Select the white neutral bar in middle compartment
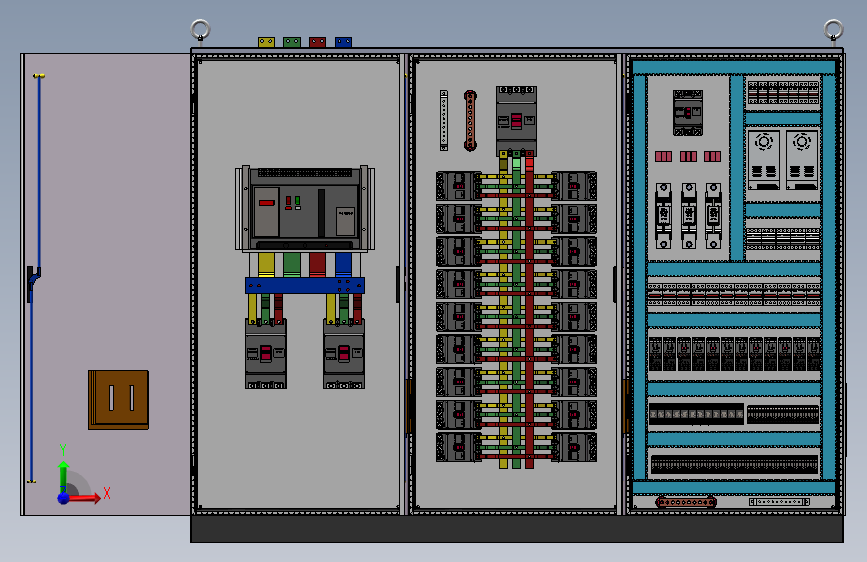This screenshot has width=867, height=562. coord(443,120)
